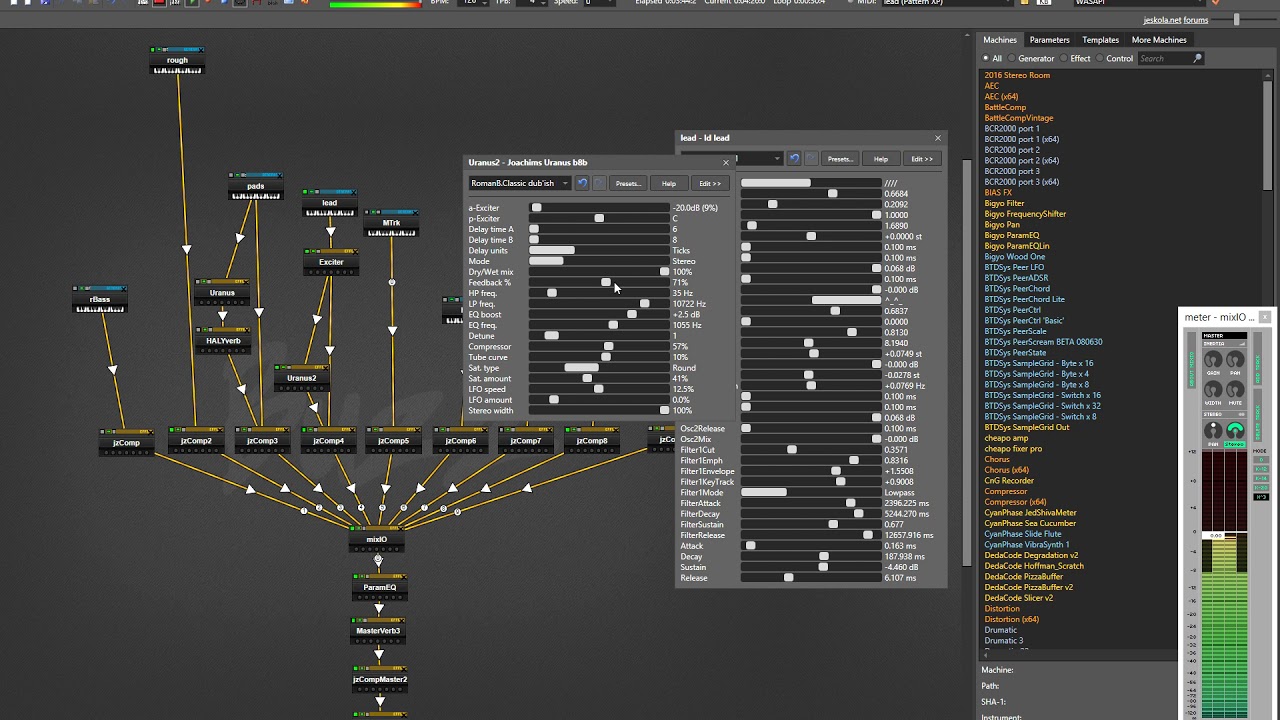Select the Uranus2 machine node
Screen dimensions: 1280x720
(301, 378)
